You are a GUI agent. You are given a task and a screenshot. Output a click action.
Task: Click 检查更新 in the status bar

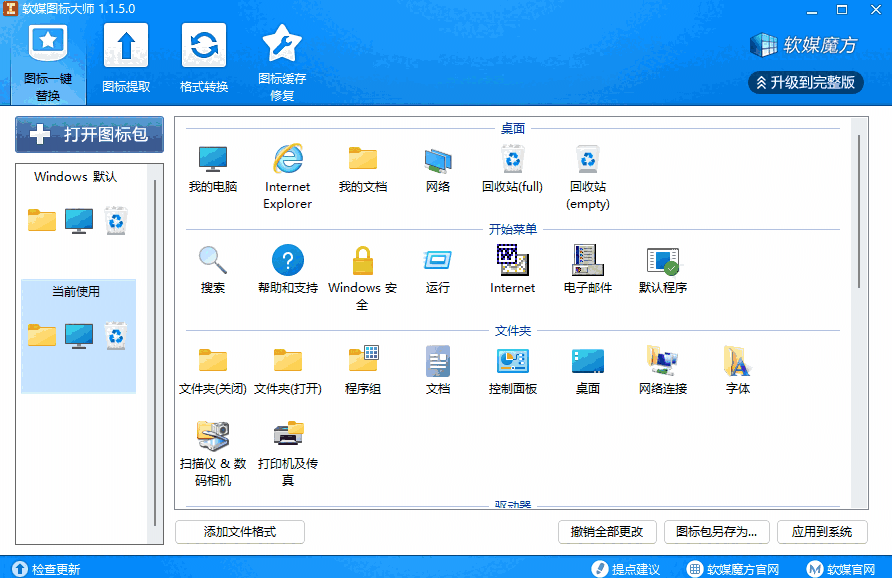coord(42,567)
